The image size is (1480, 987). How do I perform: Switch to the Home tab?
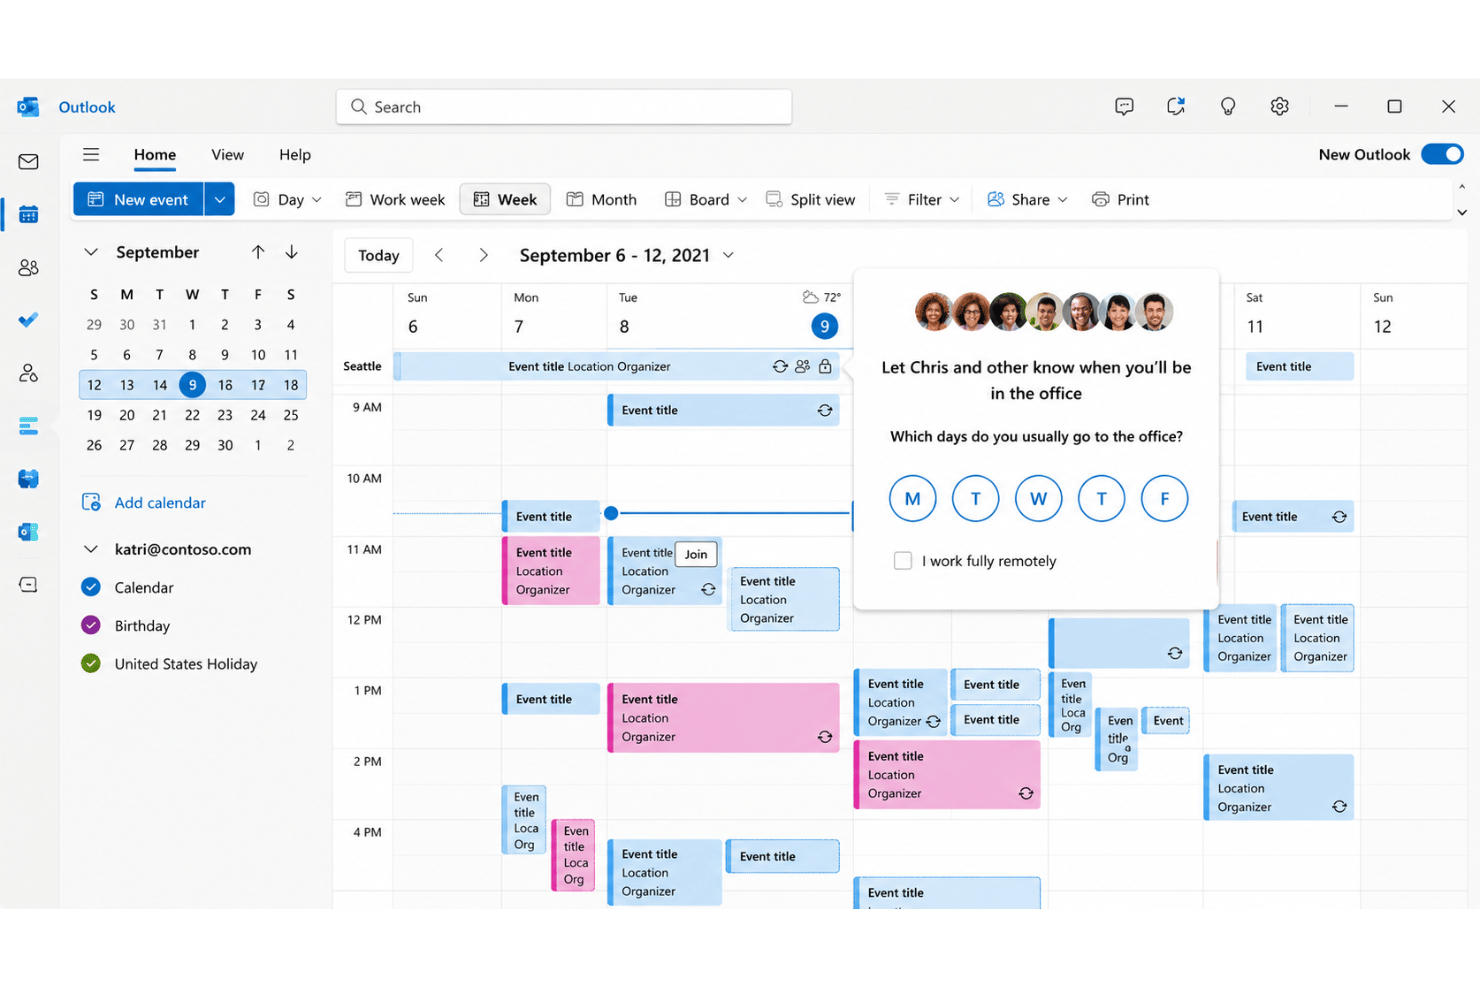155,154
